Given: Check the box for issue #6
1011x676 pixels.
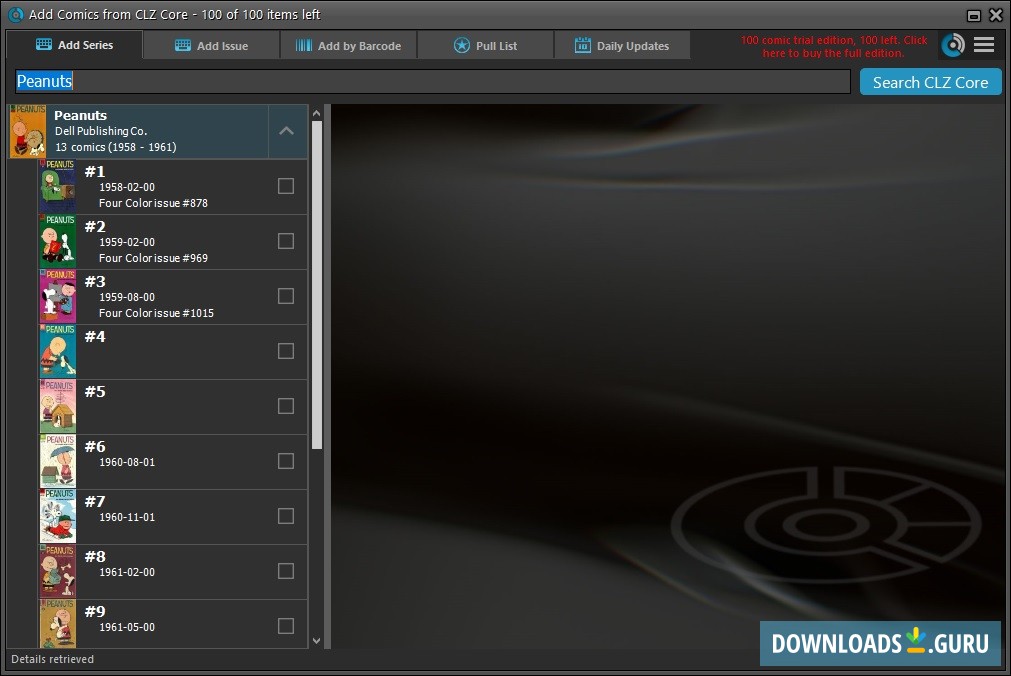Looking at the screenshot, I should 286,461.
